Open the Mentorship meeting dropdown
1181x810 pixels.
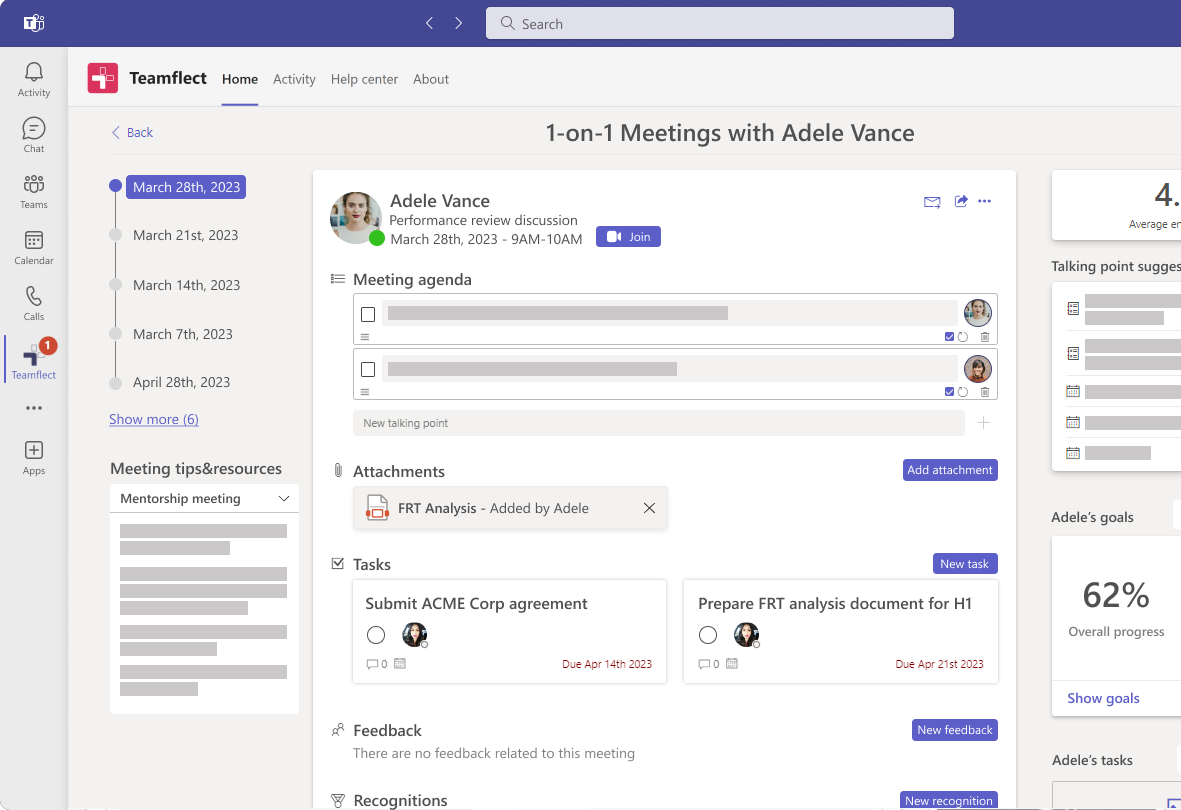click(x=204, y=498)
